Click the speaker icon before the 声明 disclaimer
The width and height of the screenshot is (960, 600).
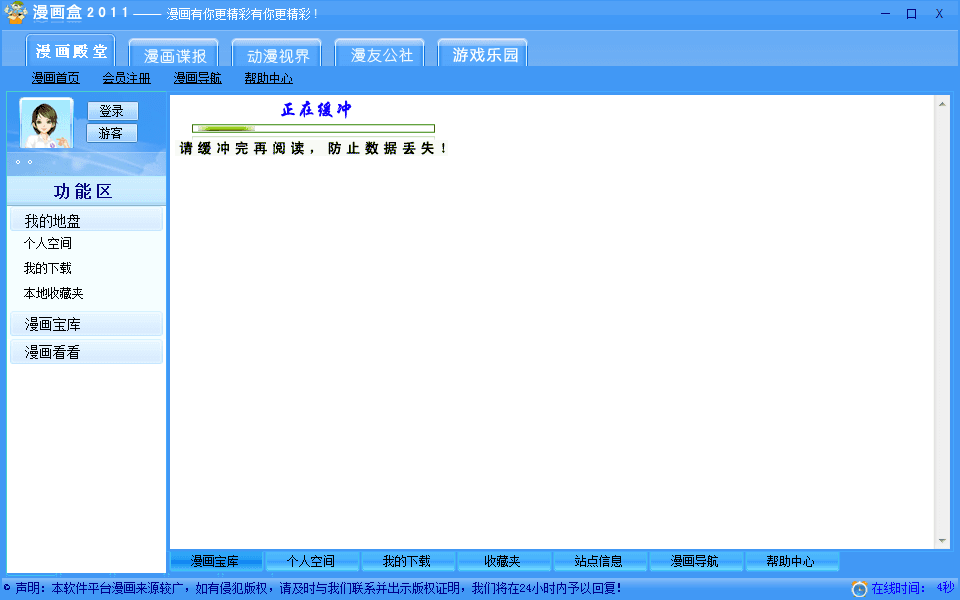8,589
